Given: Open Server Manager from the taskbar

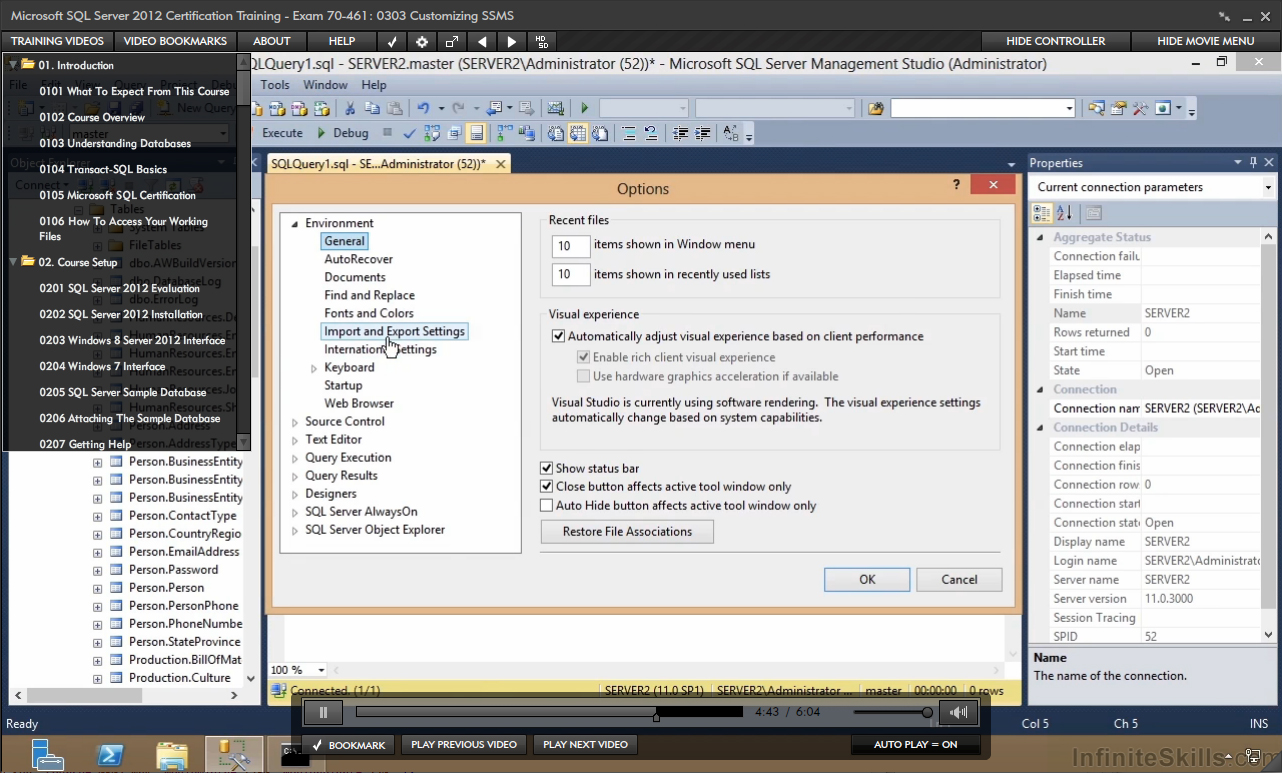Looking at the screenshot, I should [x=48, y=755].
